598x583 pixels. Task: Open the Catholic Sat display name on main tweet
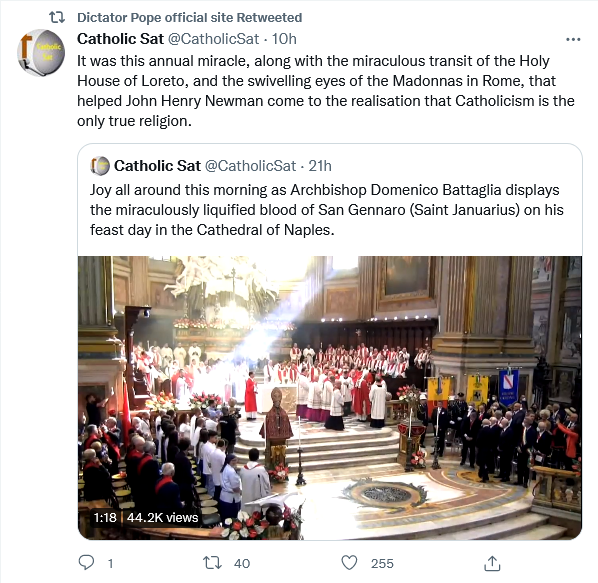[x=121, y=39]
